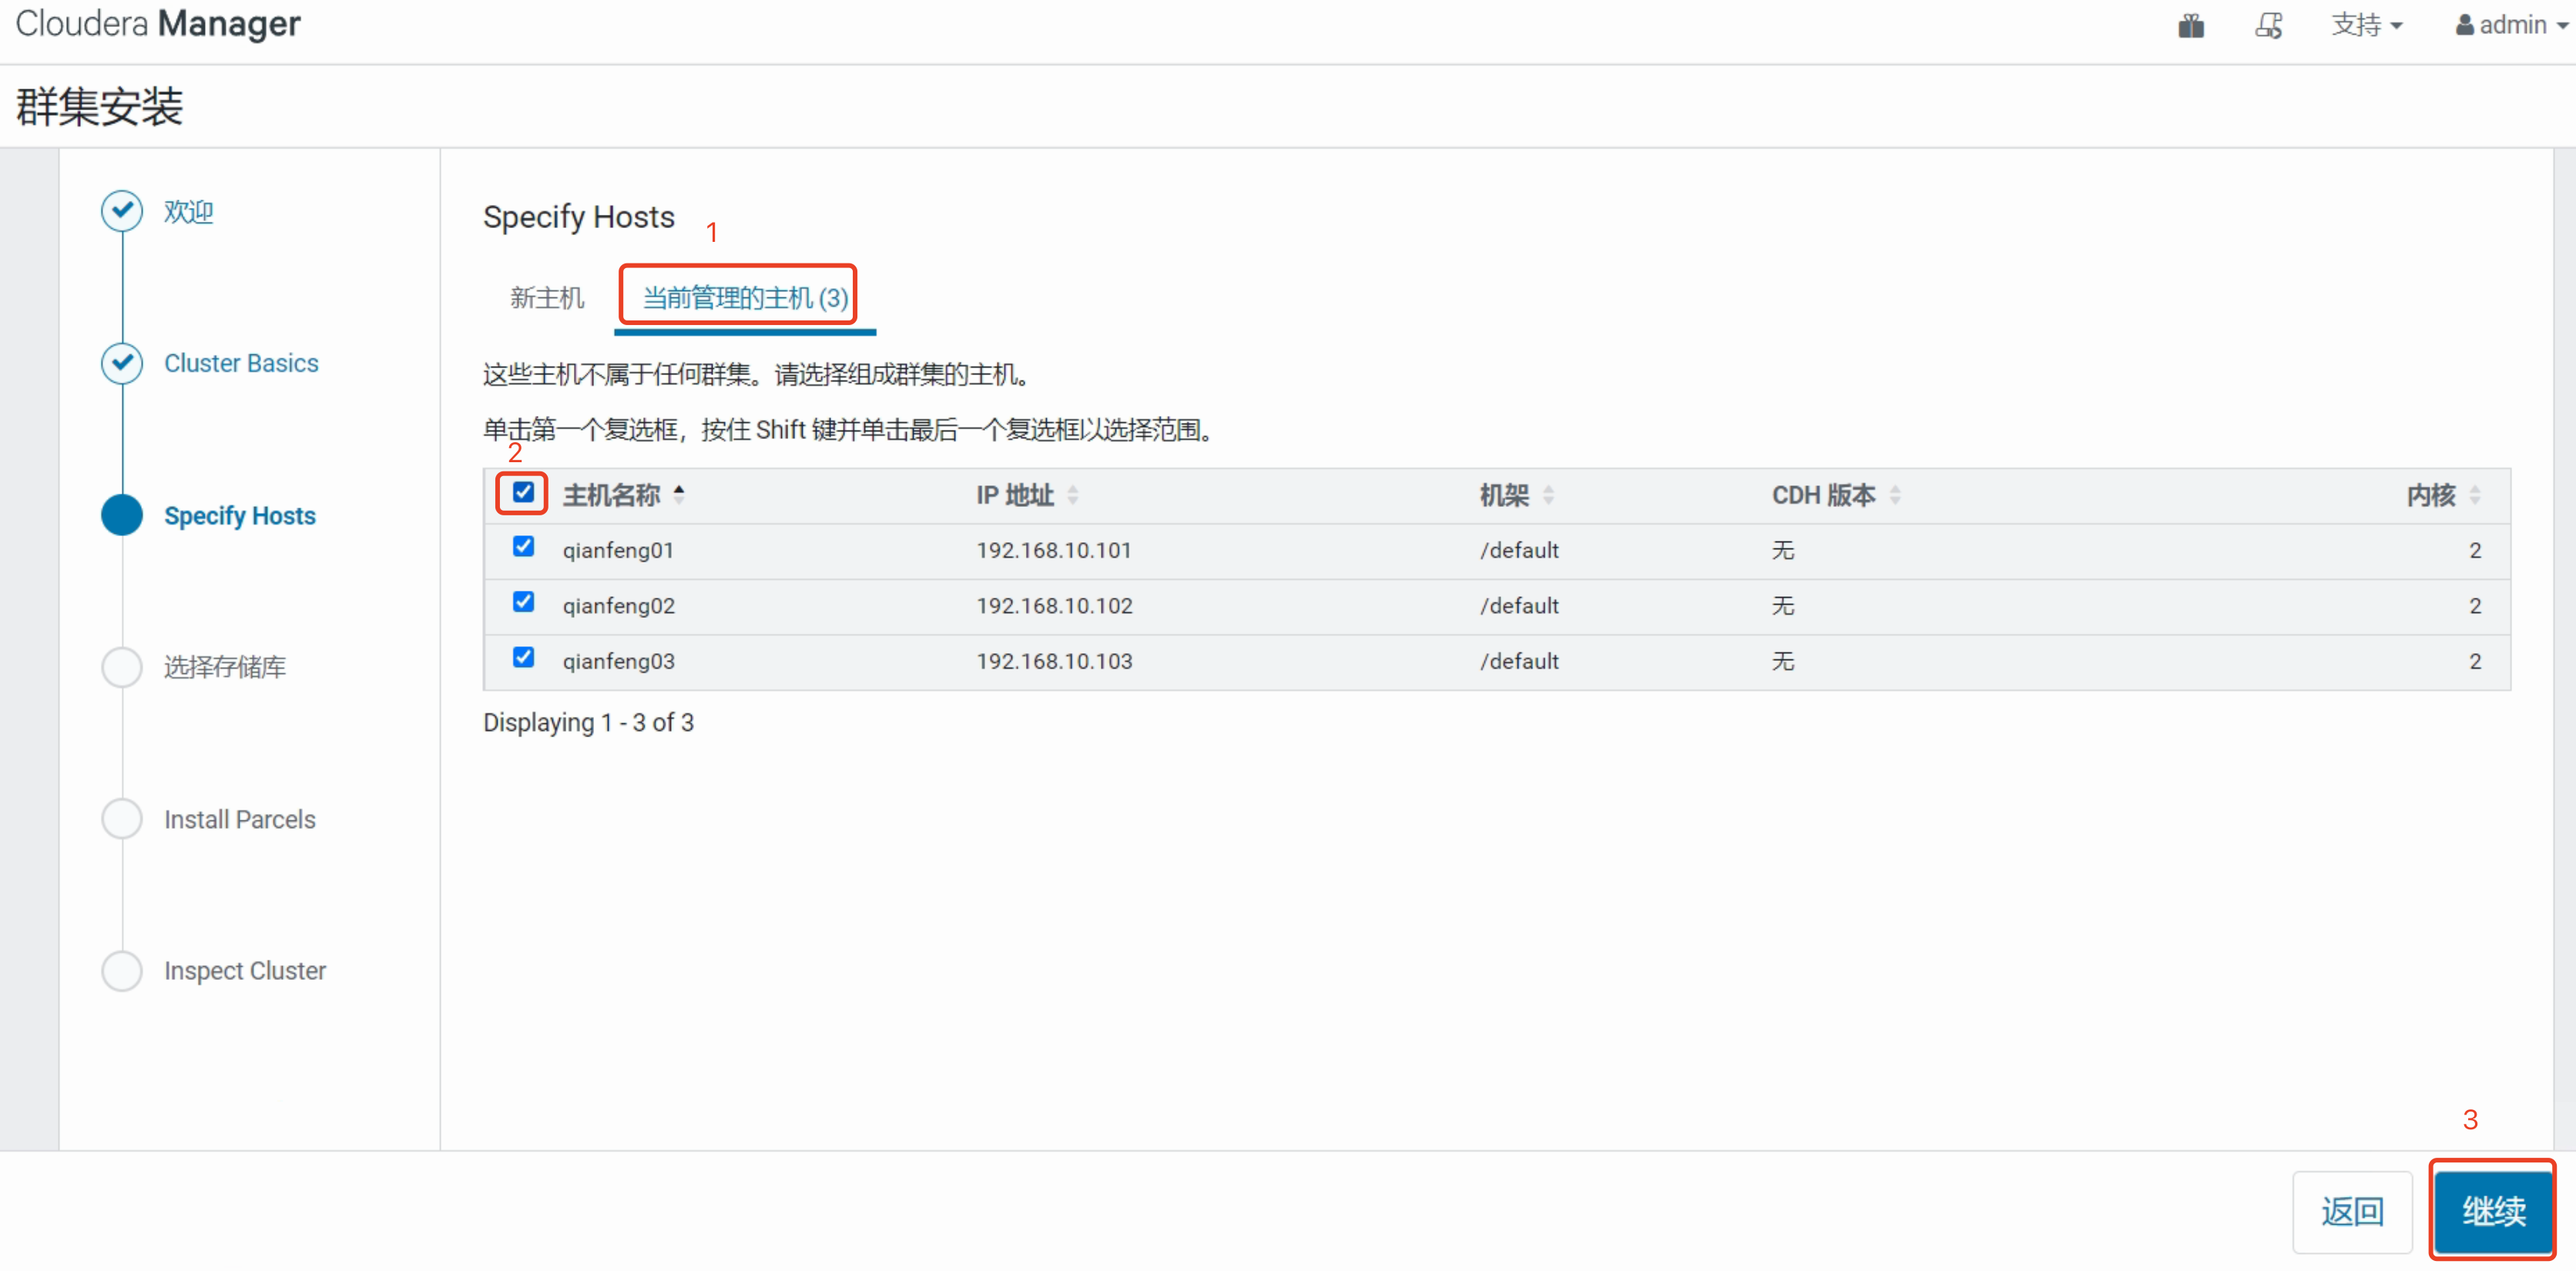Toggle the select-all hosts header checkbox
Image resolution: width=2576 pixels, height=1271 pixels.
523,492
